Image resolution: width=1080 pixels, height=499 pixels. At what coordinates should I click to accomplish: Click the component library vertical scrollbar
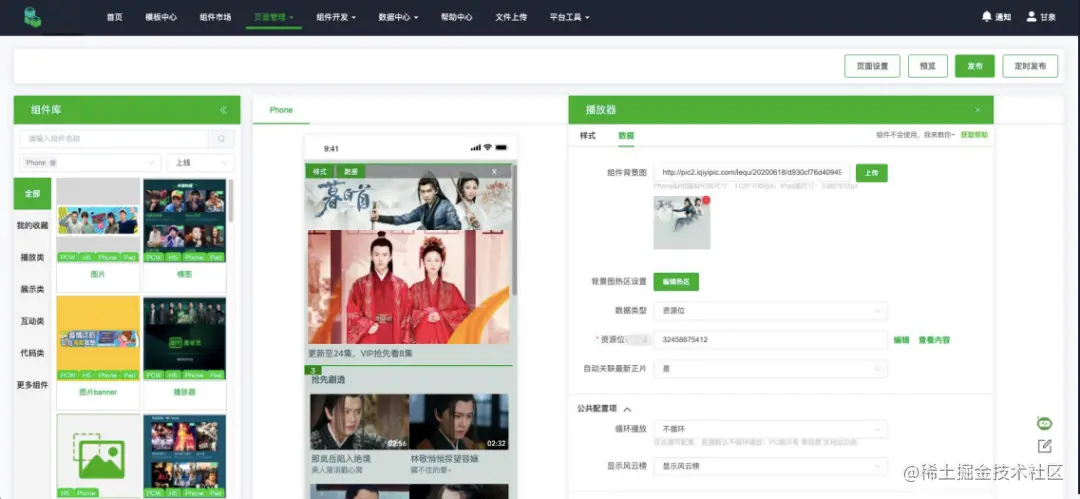pos(231,200)
